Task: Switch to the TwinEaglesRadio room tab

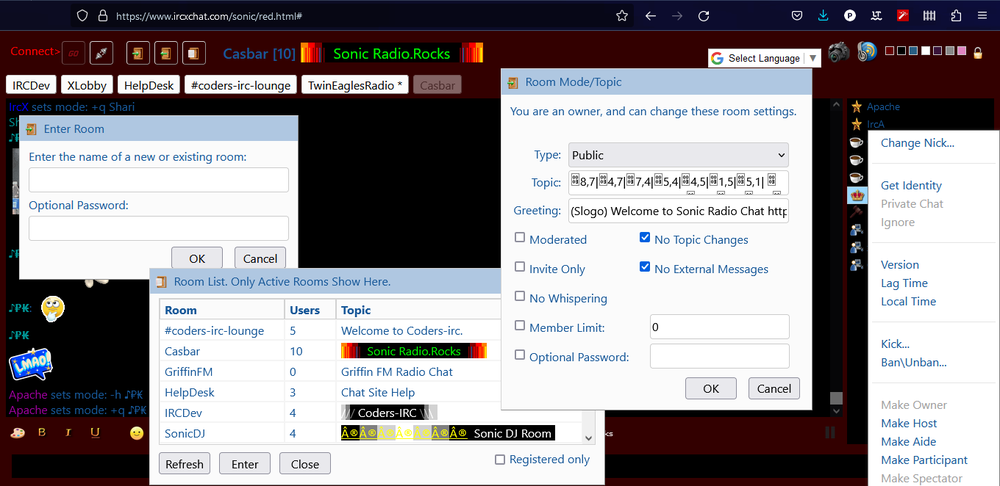Action: click(x=355, y=85)
